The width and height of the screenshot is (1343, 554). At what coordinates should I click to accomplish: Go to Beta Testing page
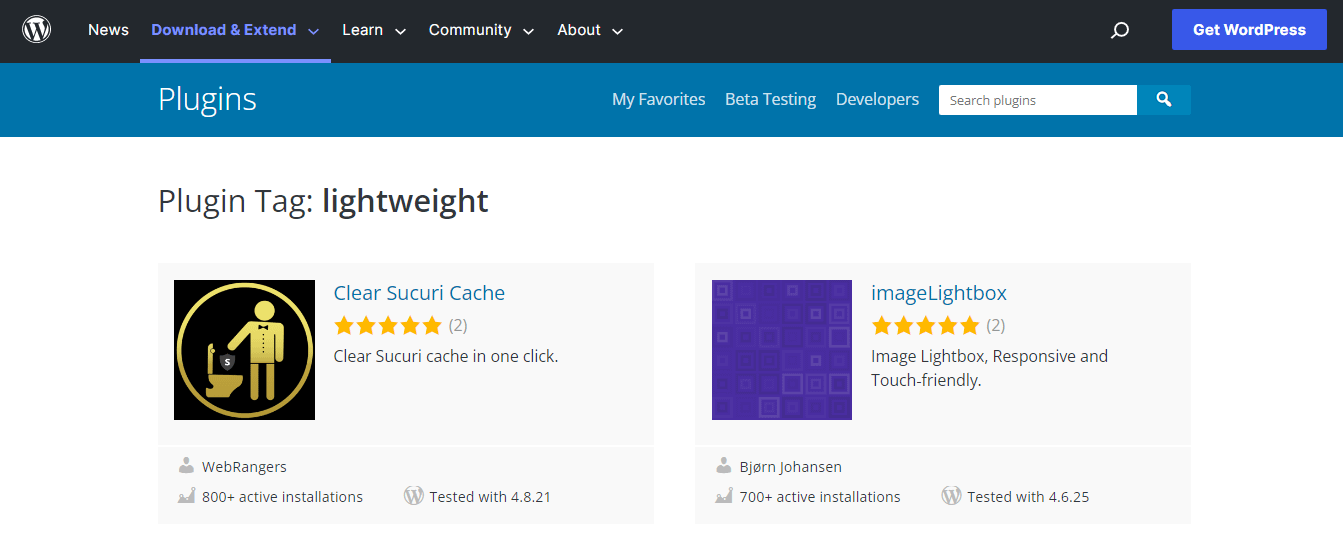click(x=770, y=100)
